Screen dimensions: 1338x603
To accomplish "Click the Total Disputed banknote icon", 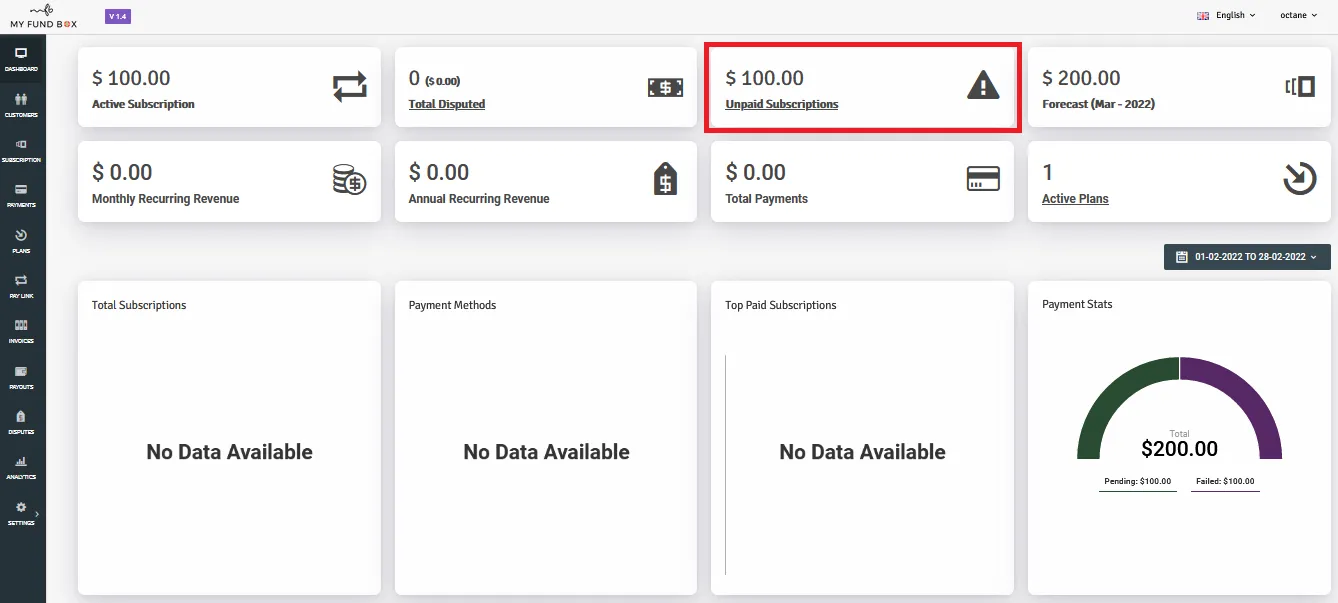I will pyautogui.click(x=665, y=87).
